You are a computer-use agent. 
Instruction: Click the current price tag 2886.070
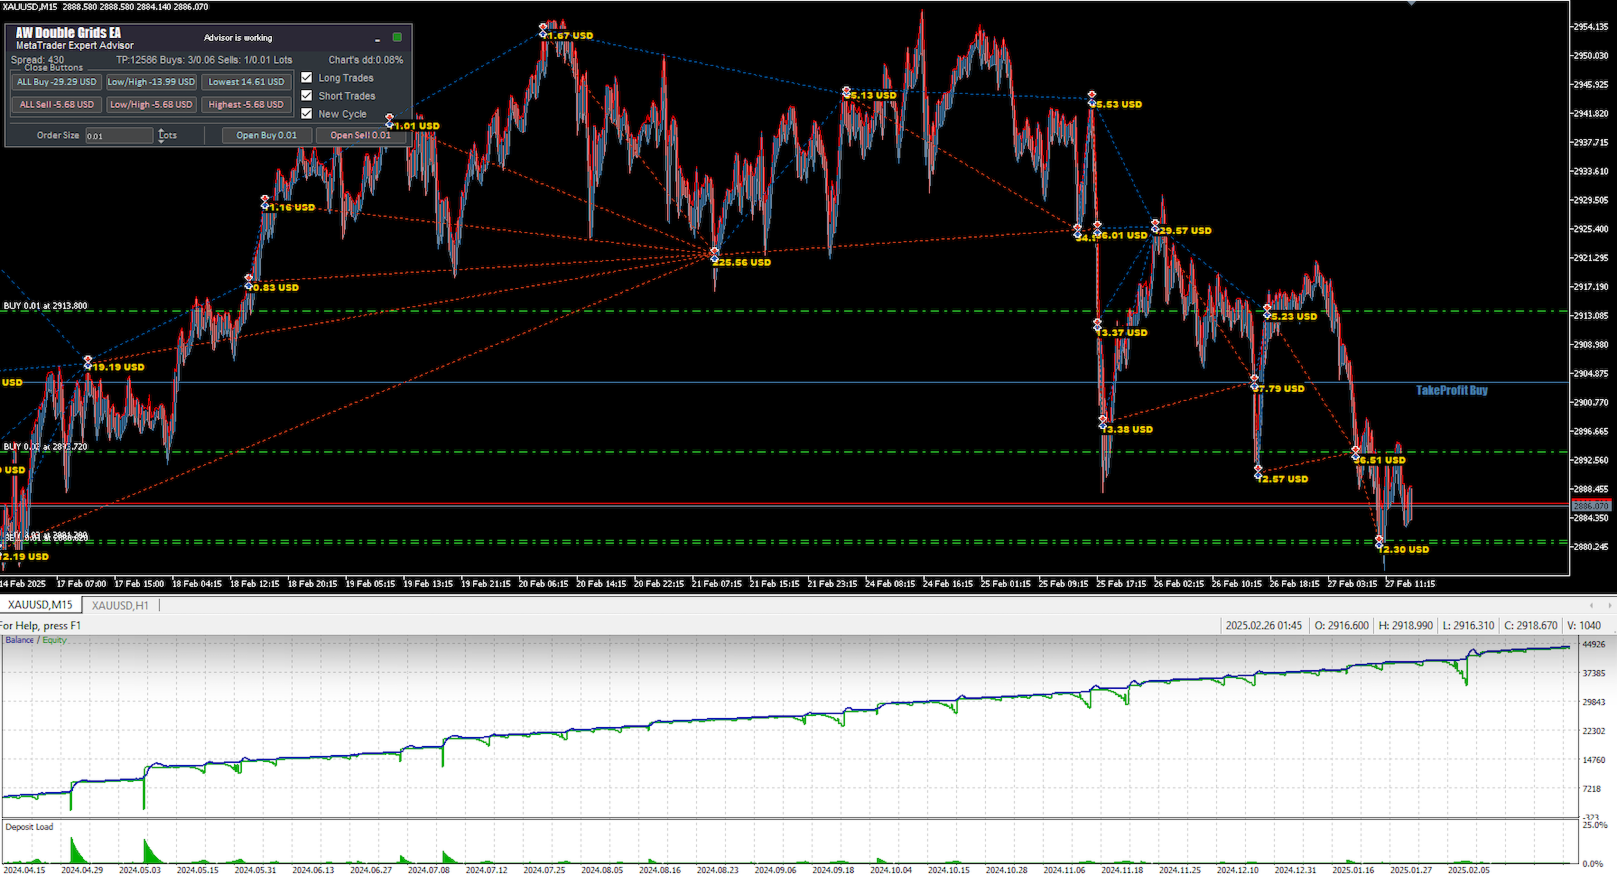1592,506
